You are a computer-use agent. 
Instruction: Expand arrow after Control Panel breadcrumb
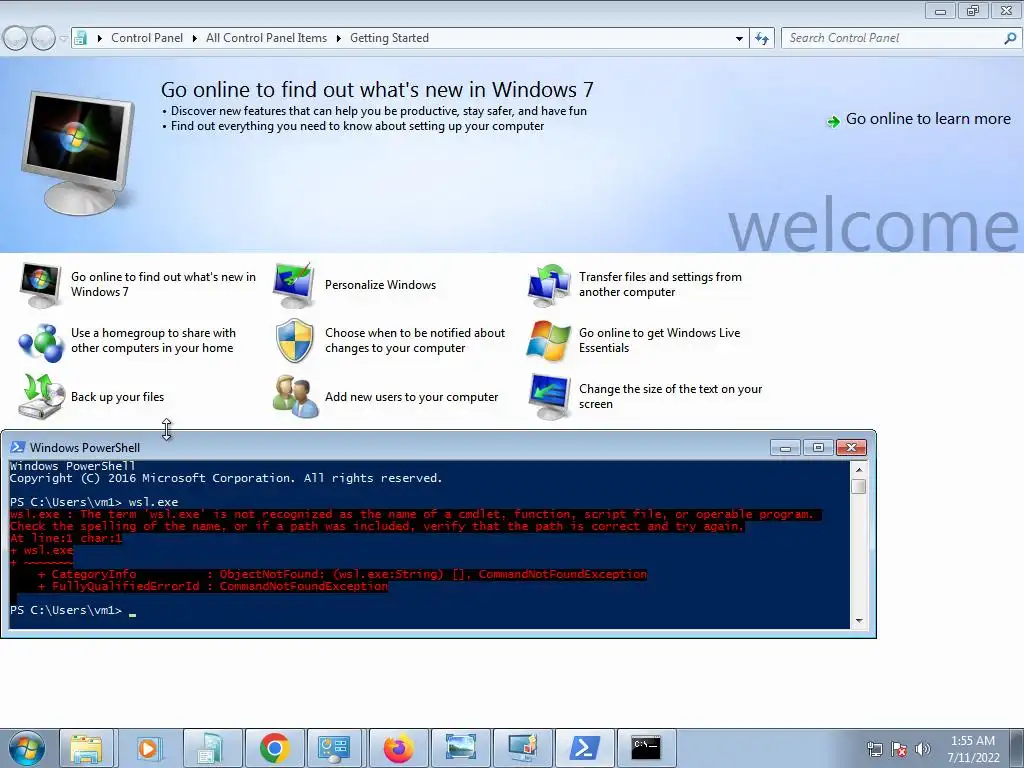(x=195, y=38)
